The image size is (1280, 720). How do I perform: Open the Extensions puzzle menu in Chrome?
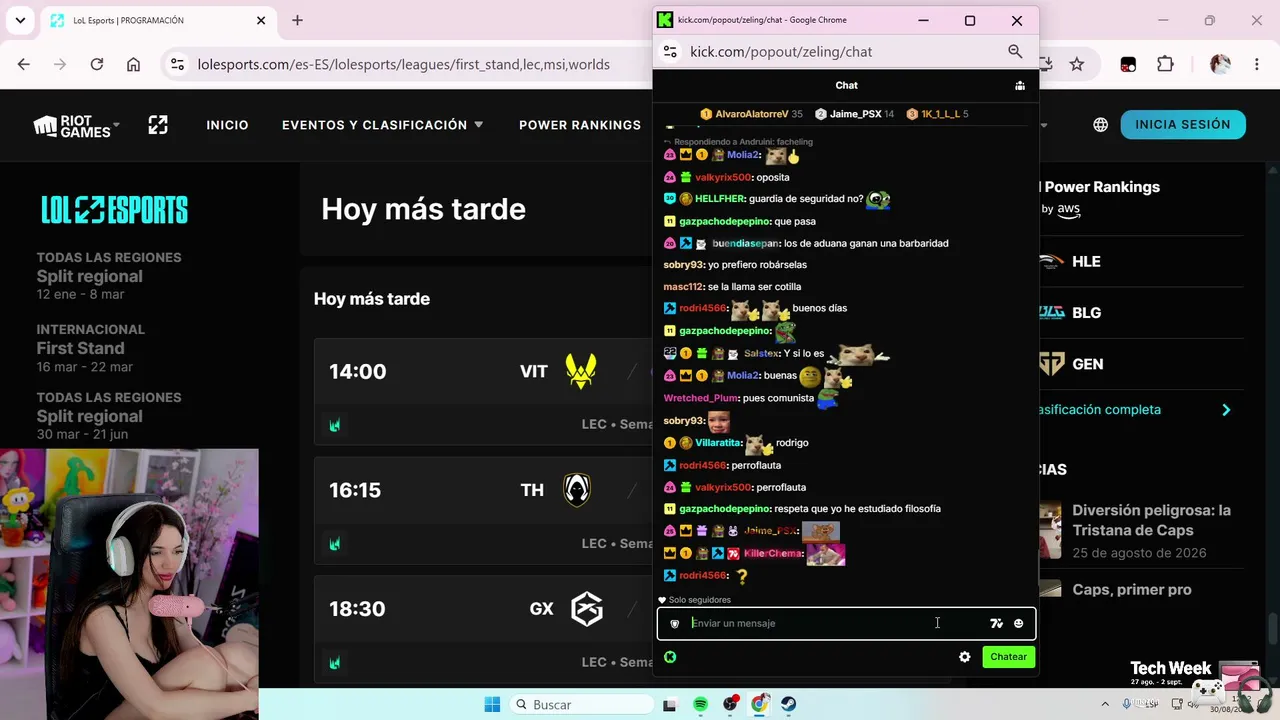coord(1165,64)
